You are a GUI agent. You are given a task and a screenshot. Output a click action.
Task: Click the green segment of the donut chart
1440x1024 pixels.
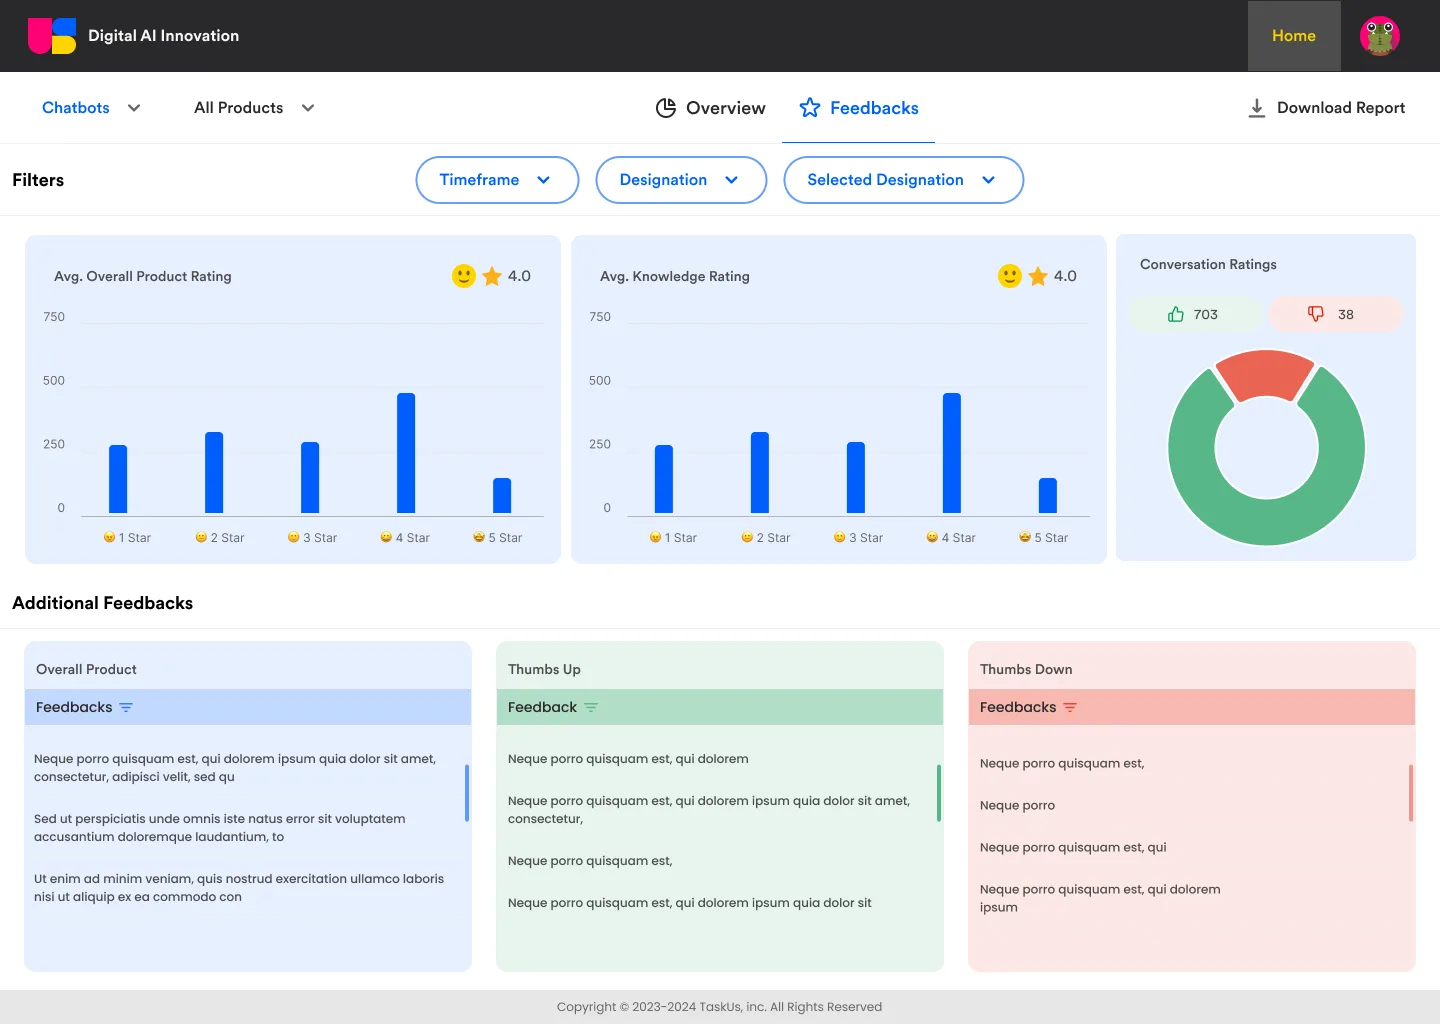point(1266,520)
